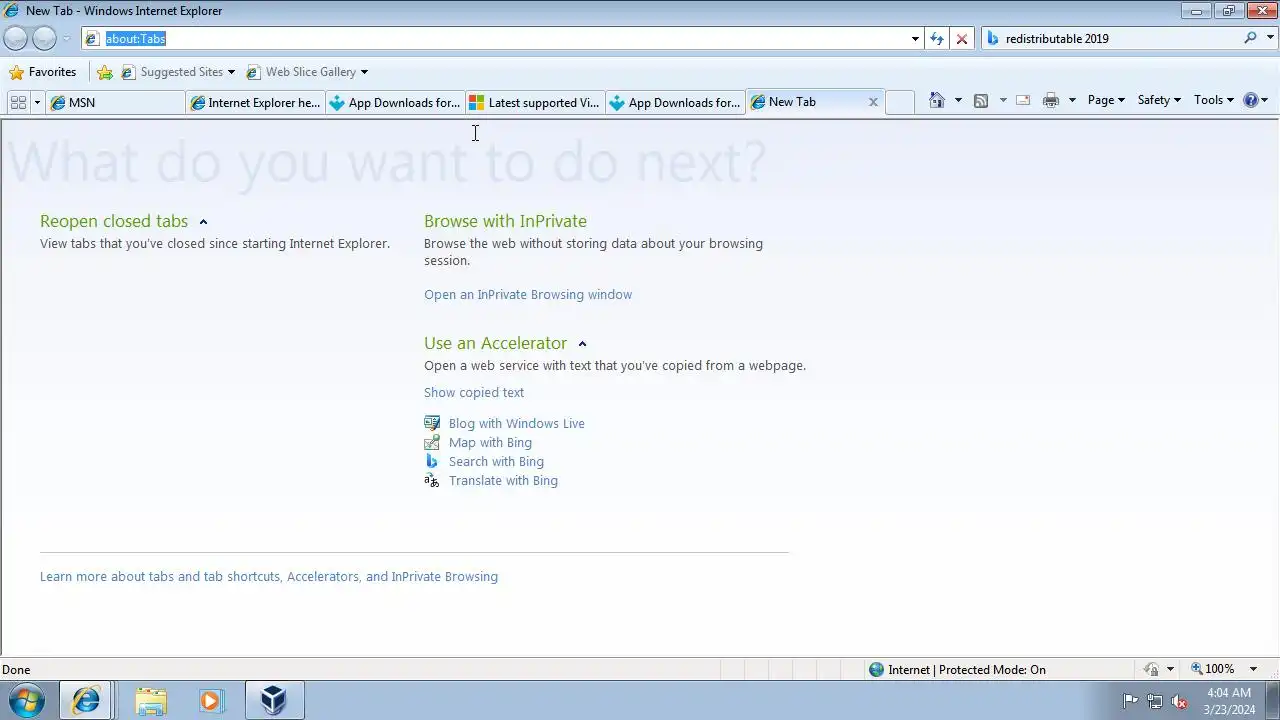
Task: Click the Back navigation button
Action: tap(15, 38)
